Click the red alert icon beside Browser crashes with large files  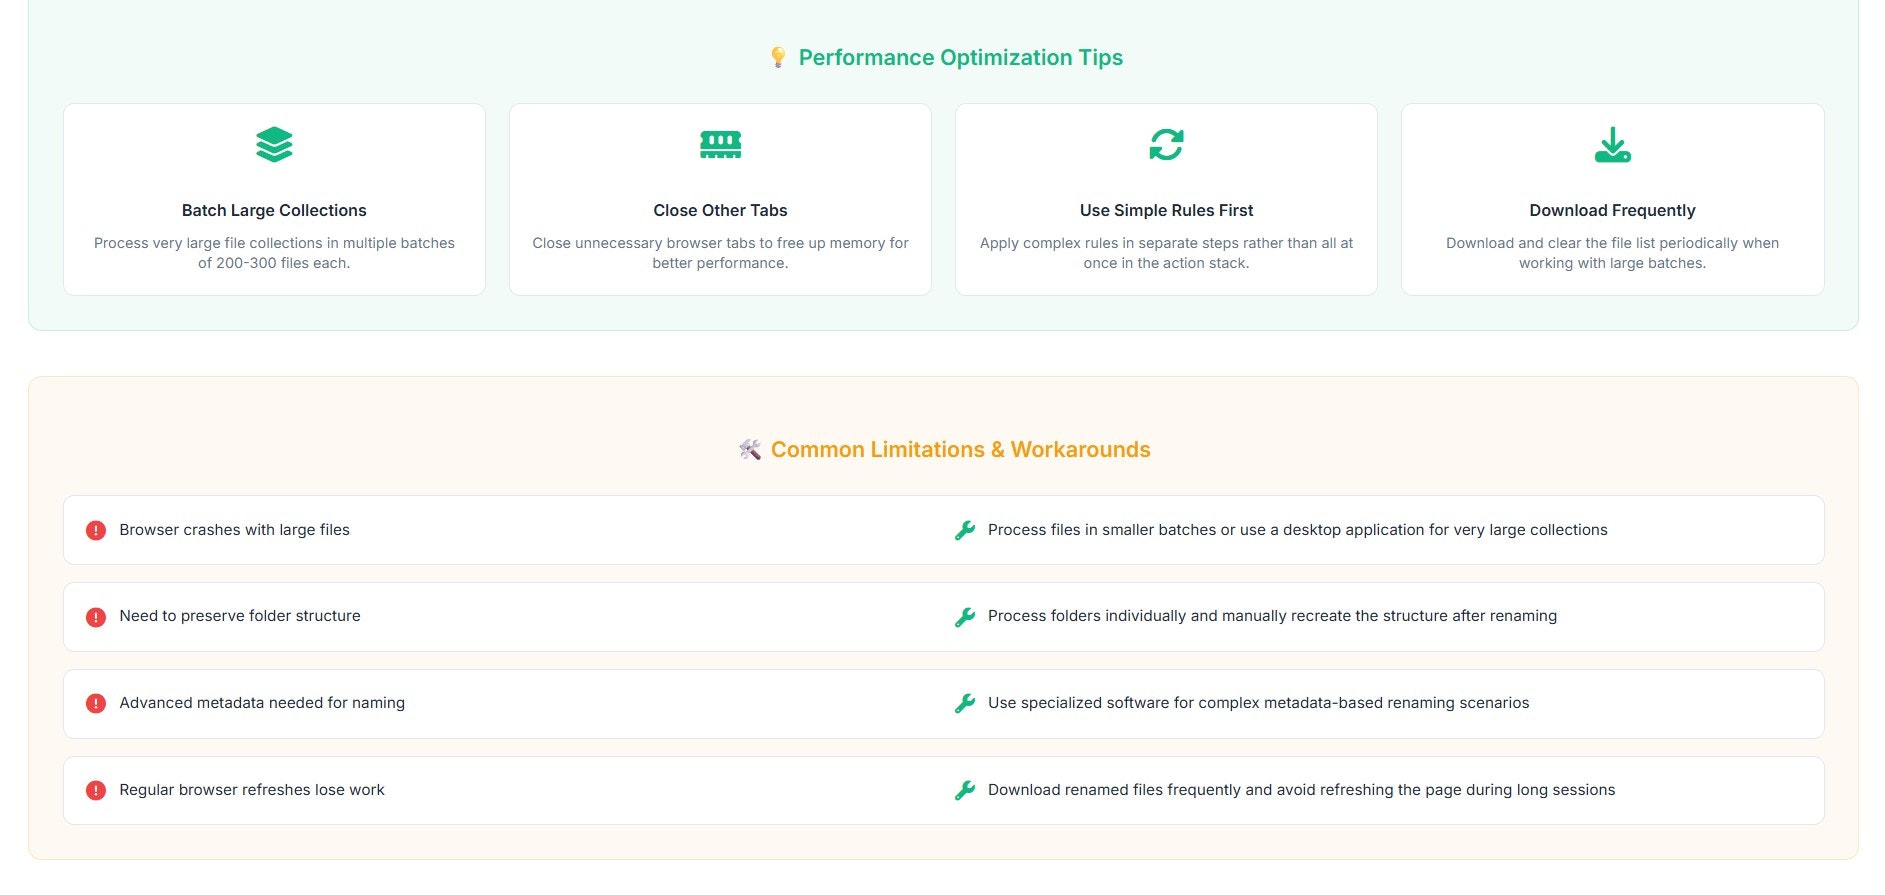coord(96,530)
